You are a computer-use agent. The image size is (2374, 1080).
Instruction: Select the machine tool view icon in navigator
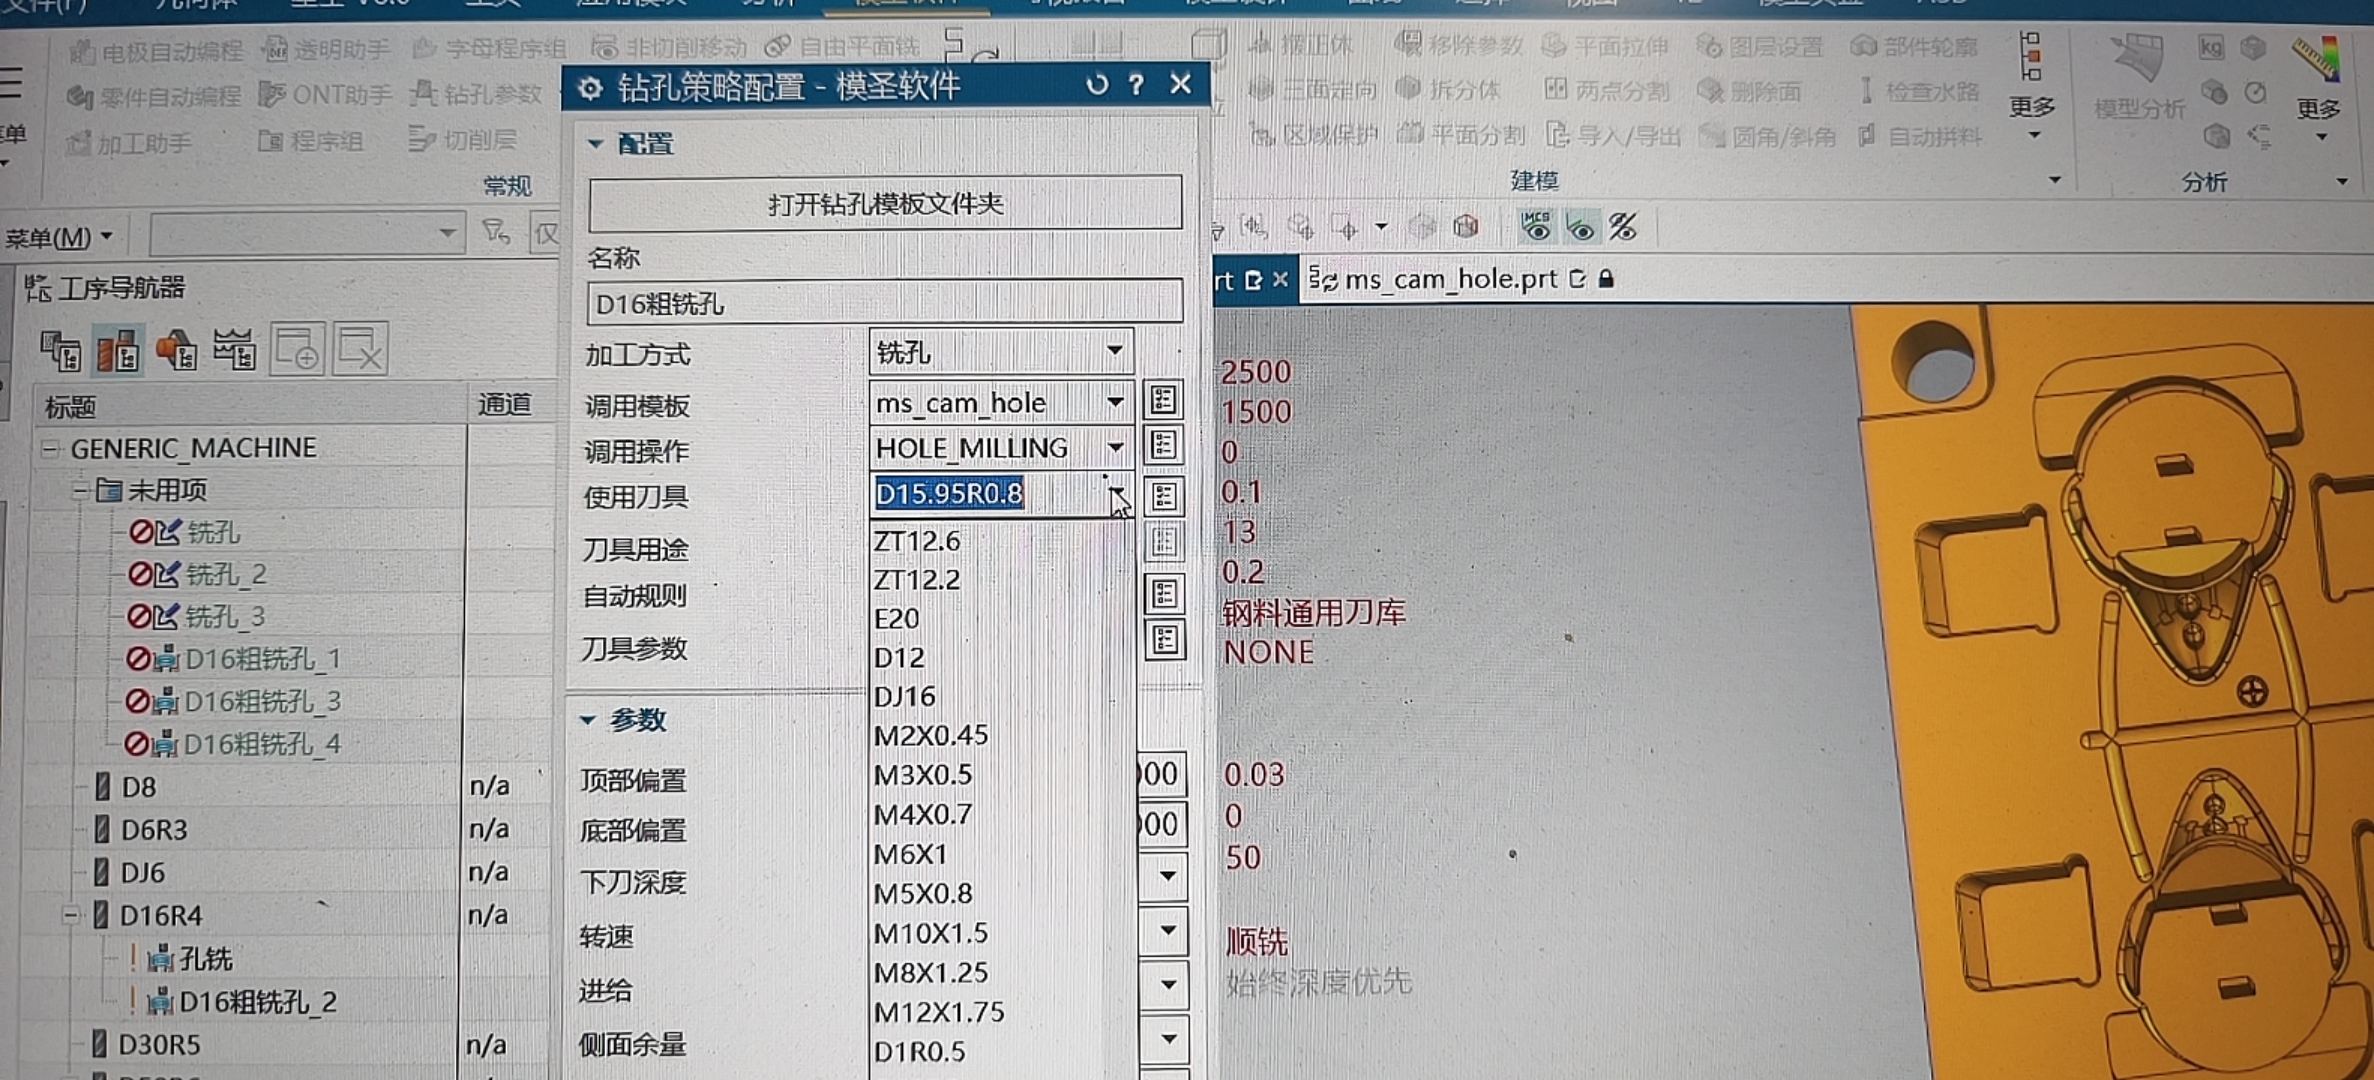118,351
